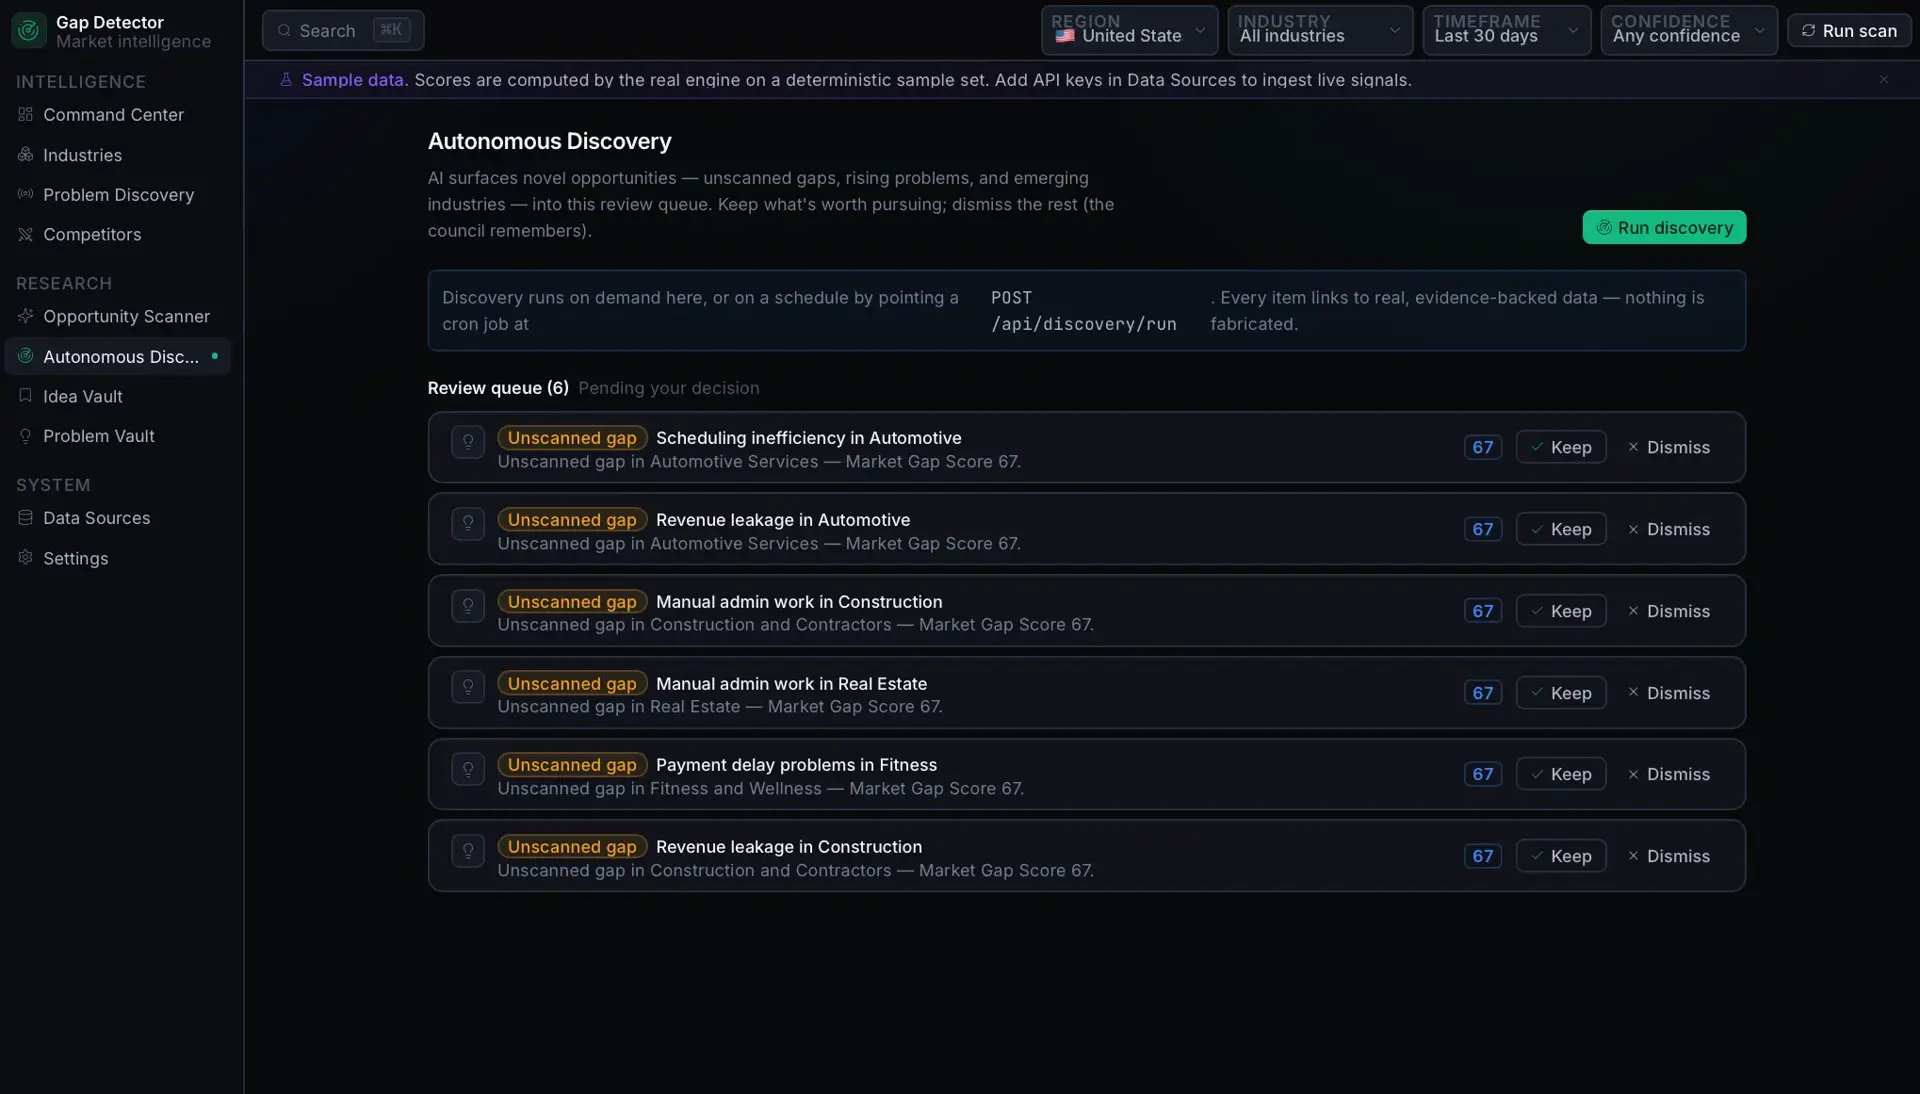This screenshot has height=1094, width=1920.
Task: Click the Industries sidebar icon
Action: click(x=25, y=154)
